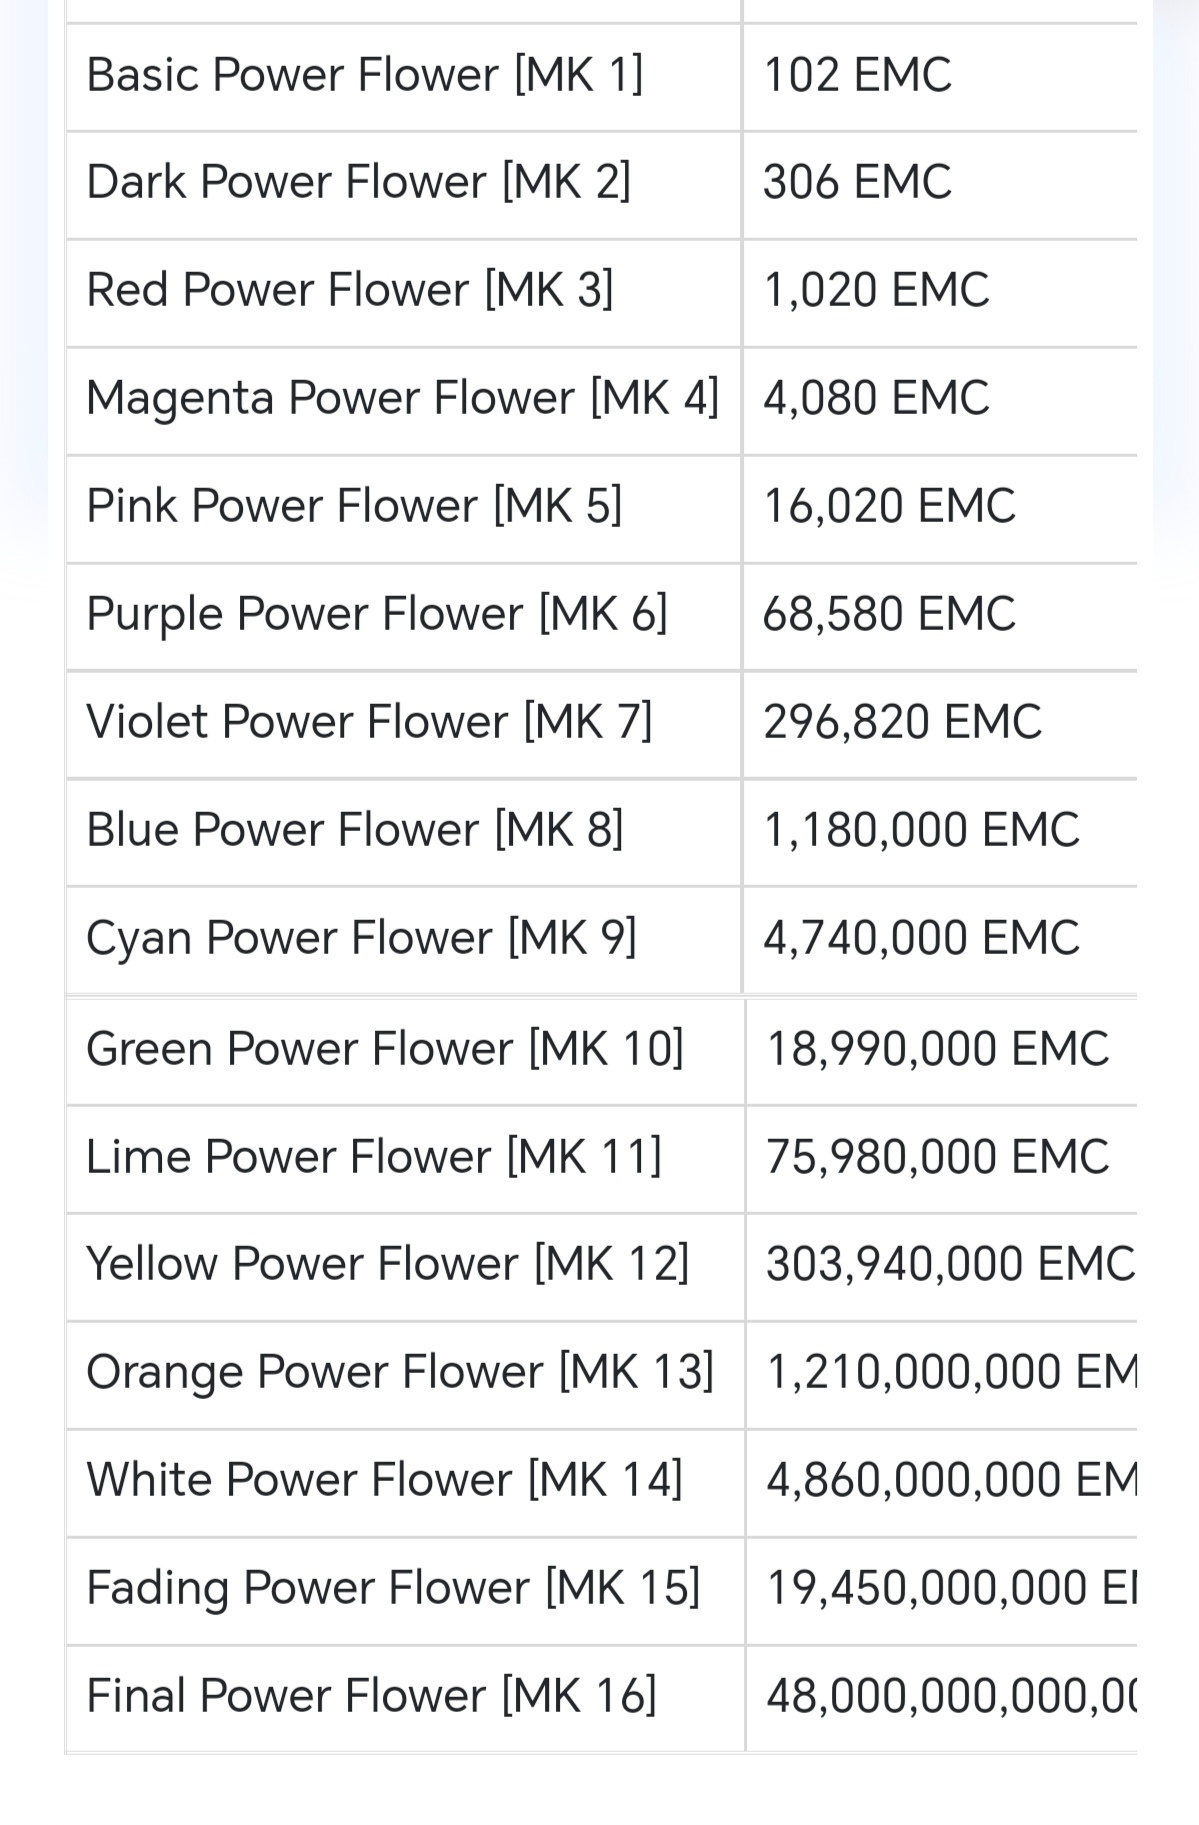The height and width of the screenshot is (1825, 1199).
Task: Click the 18,990,000 EMC value
Action: [937, 1049]
